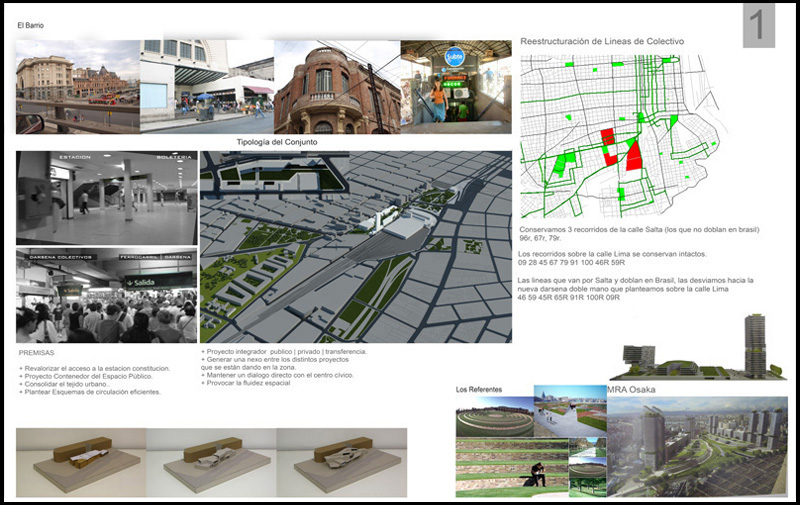Click the 'PREMISAS' heading
This screenshot has width=800, height=505.
(36, 352)
